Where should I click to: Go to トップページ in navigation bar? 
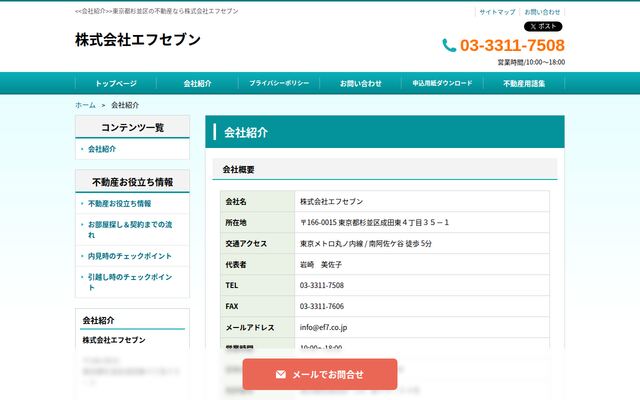coord(116,83)
